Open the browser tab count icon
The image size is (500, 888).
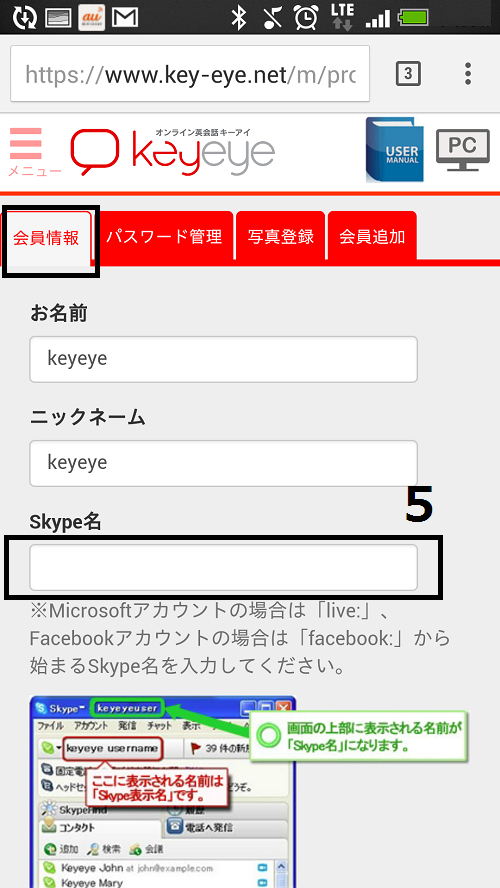(x=408, y=74)
